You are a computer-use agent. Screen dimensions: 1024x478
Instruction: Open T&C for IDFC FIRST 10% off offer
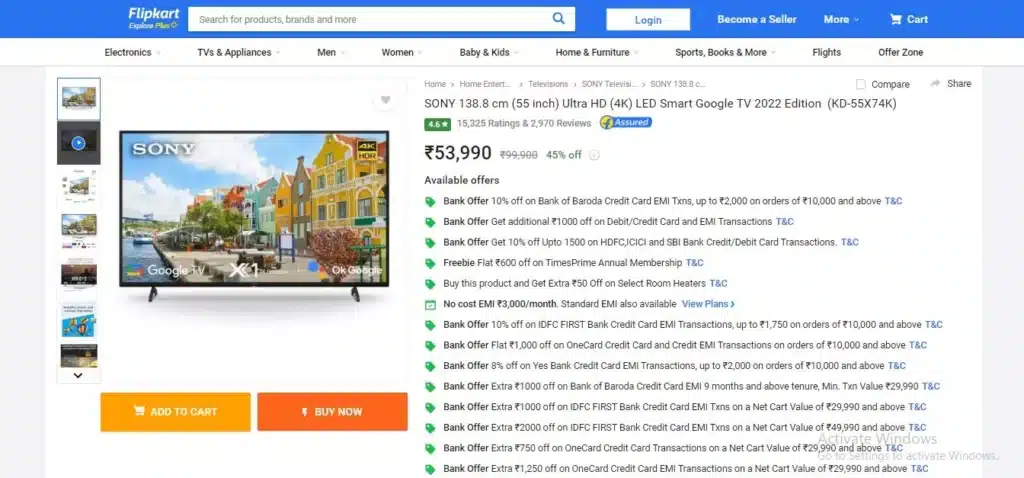[x=934, y=325]
